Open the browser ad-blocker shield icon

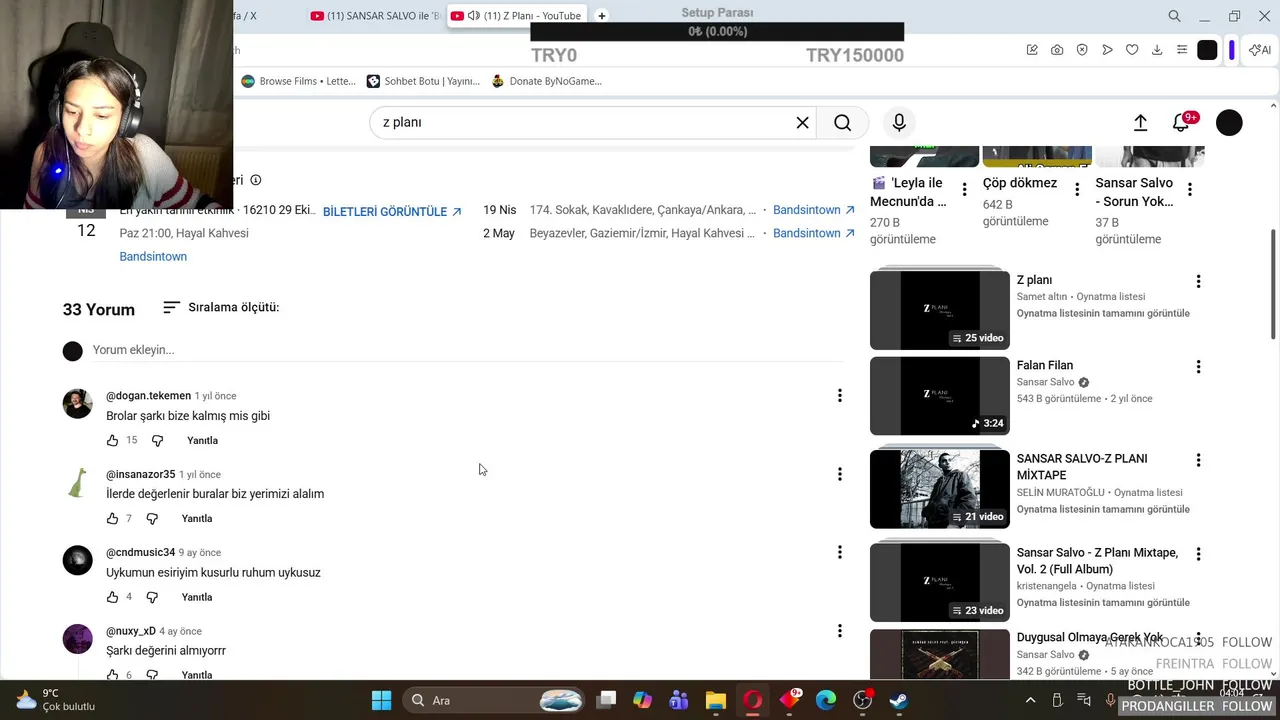click(x=1082, y=50)
